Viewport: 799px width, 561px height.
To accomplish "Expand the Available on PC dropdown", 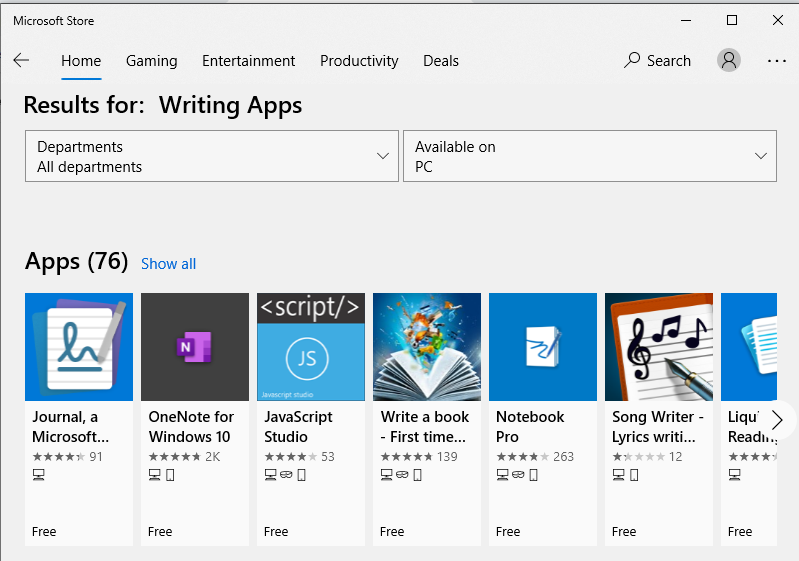I will click(590, 156).
